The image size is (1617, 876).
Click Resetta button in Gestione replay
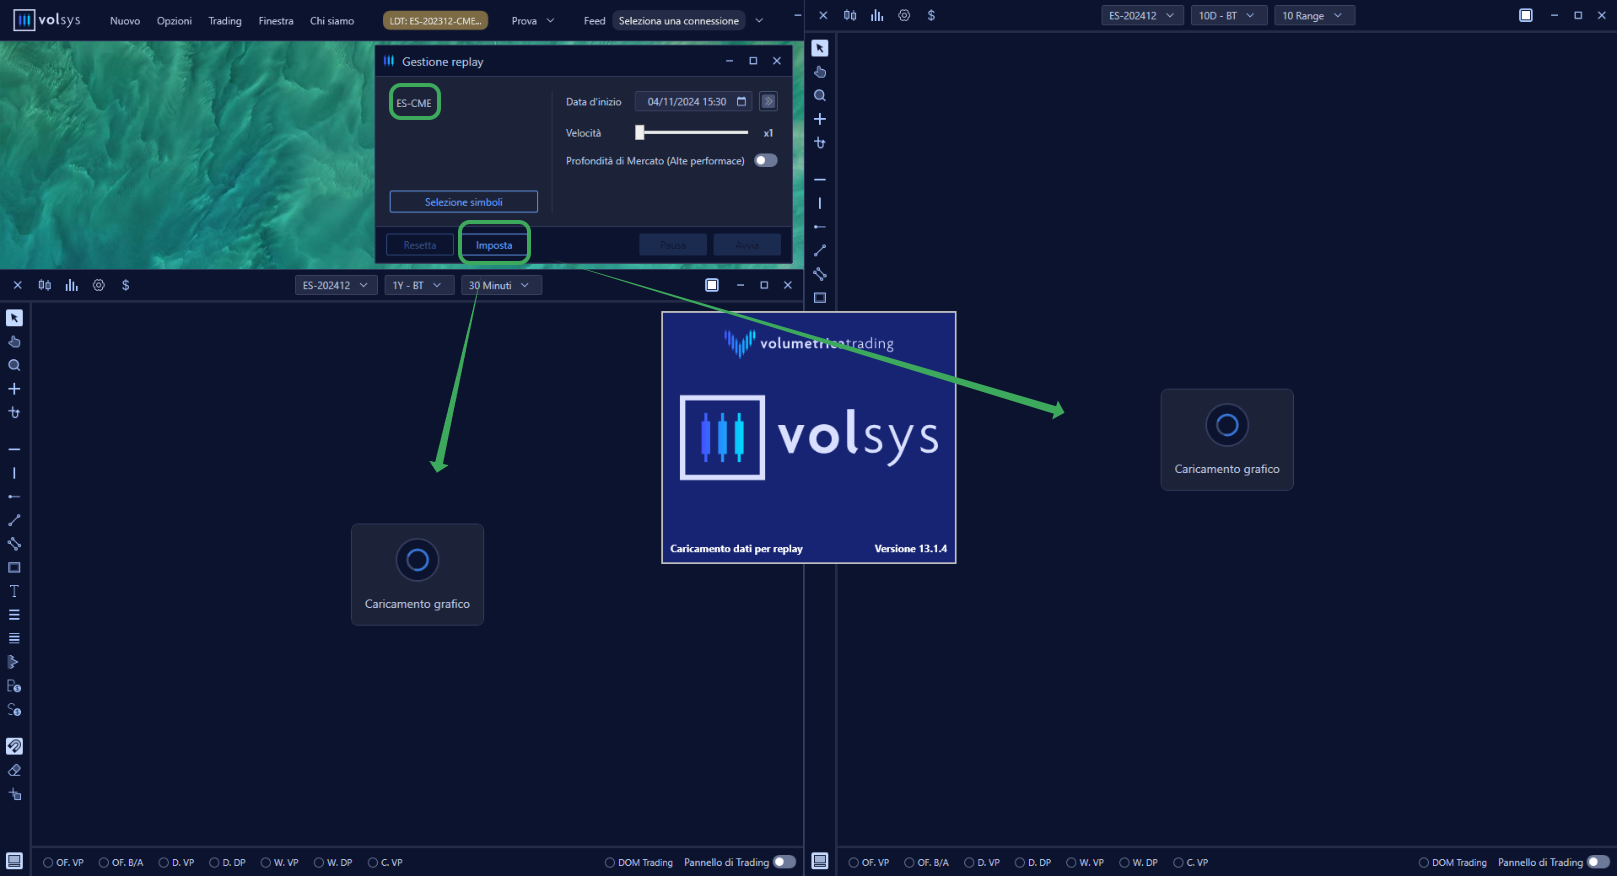pyautogui.click(x=420, y=245)
